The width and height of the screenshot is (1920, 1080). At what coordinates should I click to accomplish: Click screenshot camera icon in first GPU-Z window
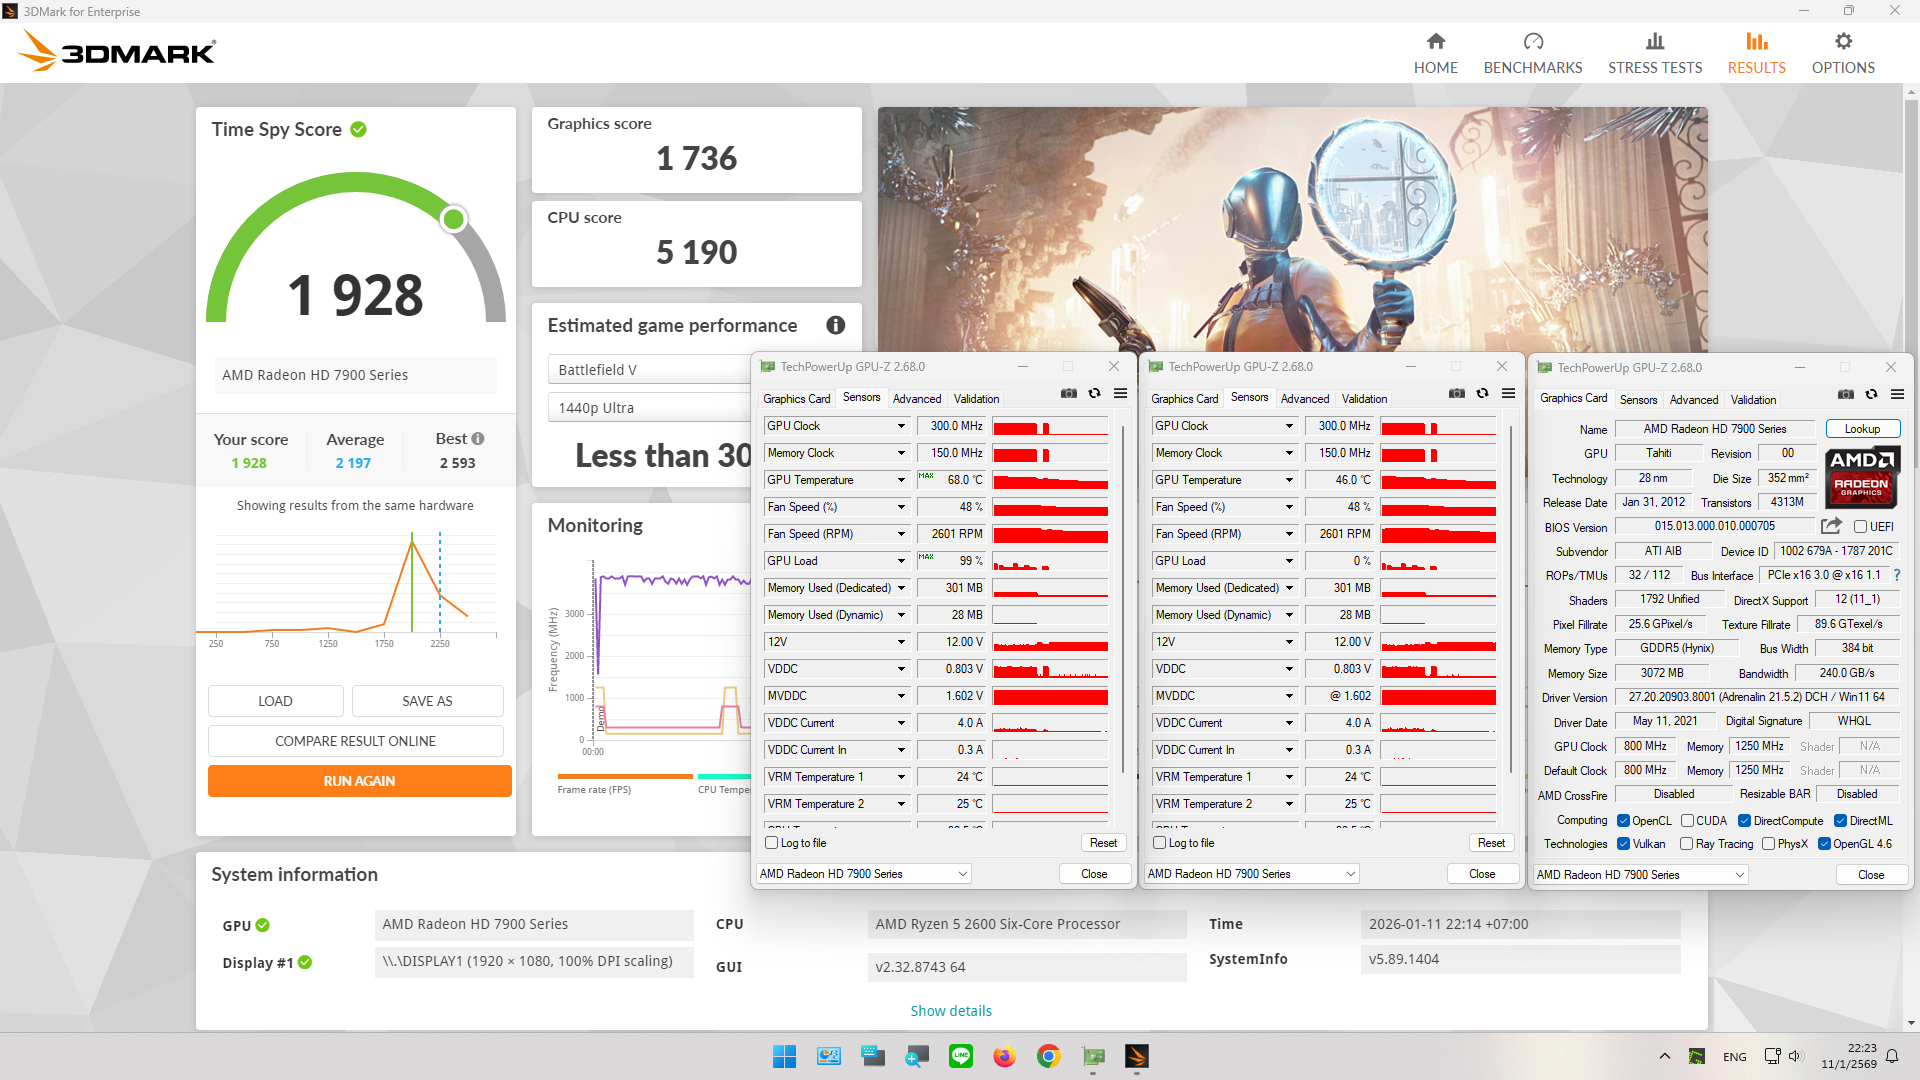pos(1069,394)
